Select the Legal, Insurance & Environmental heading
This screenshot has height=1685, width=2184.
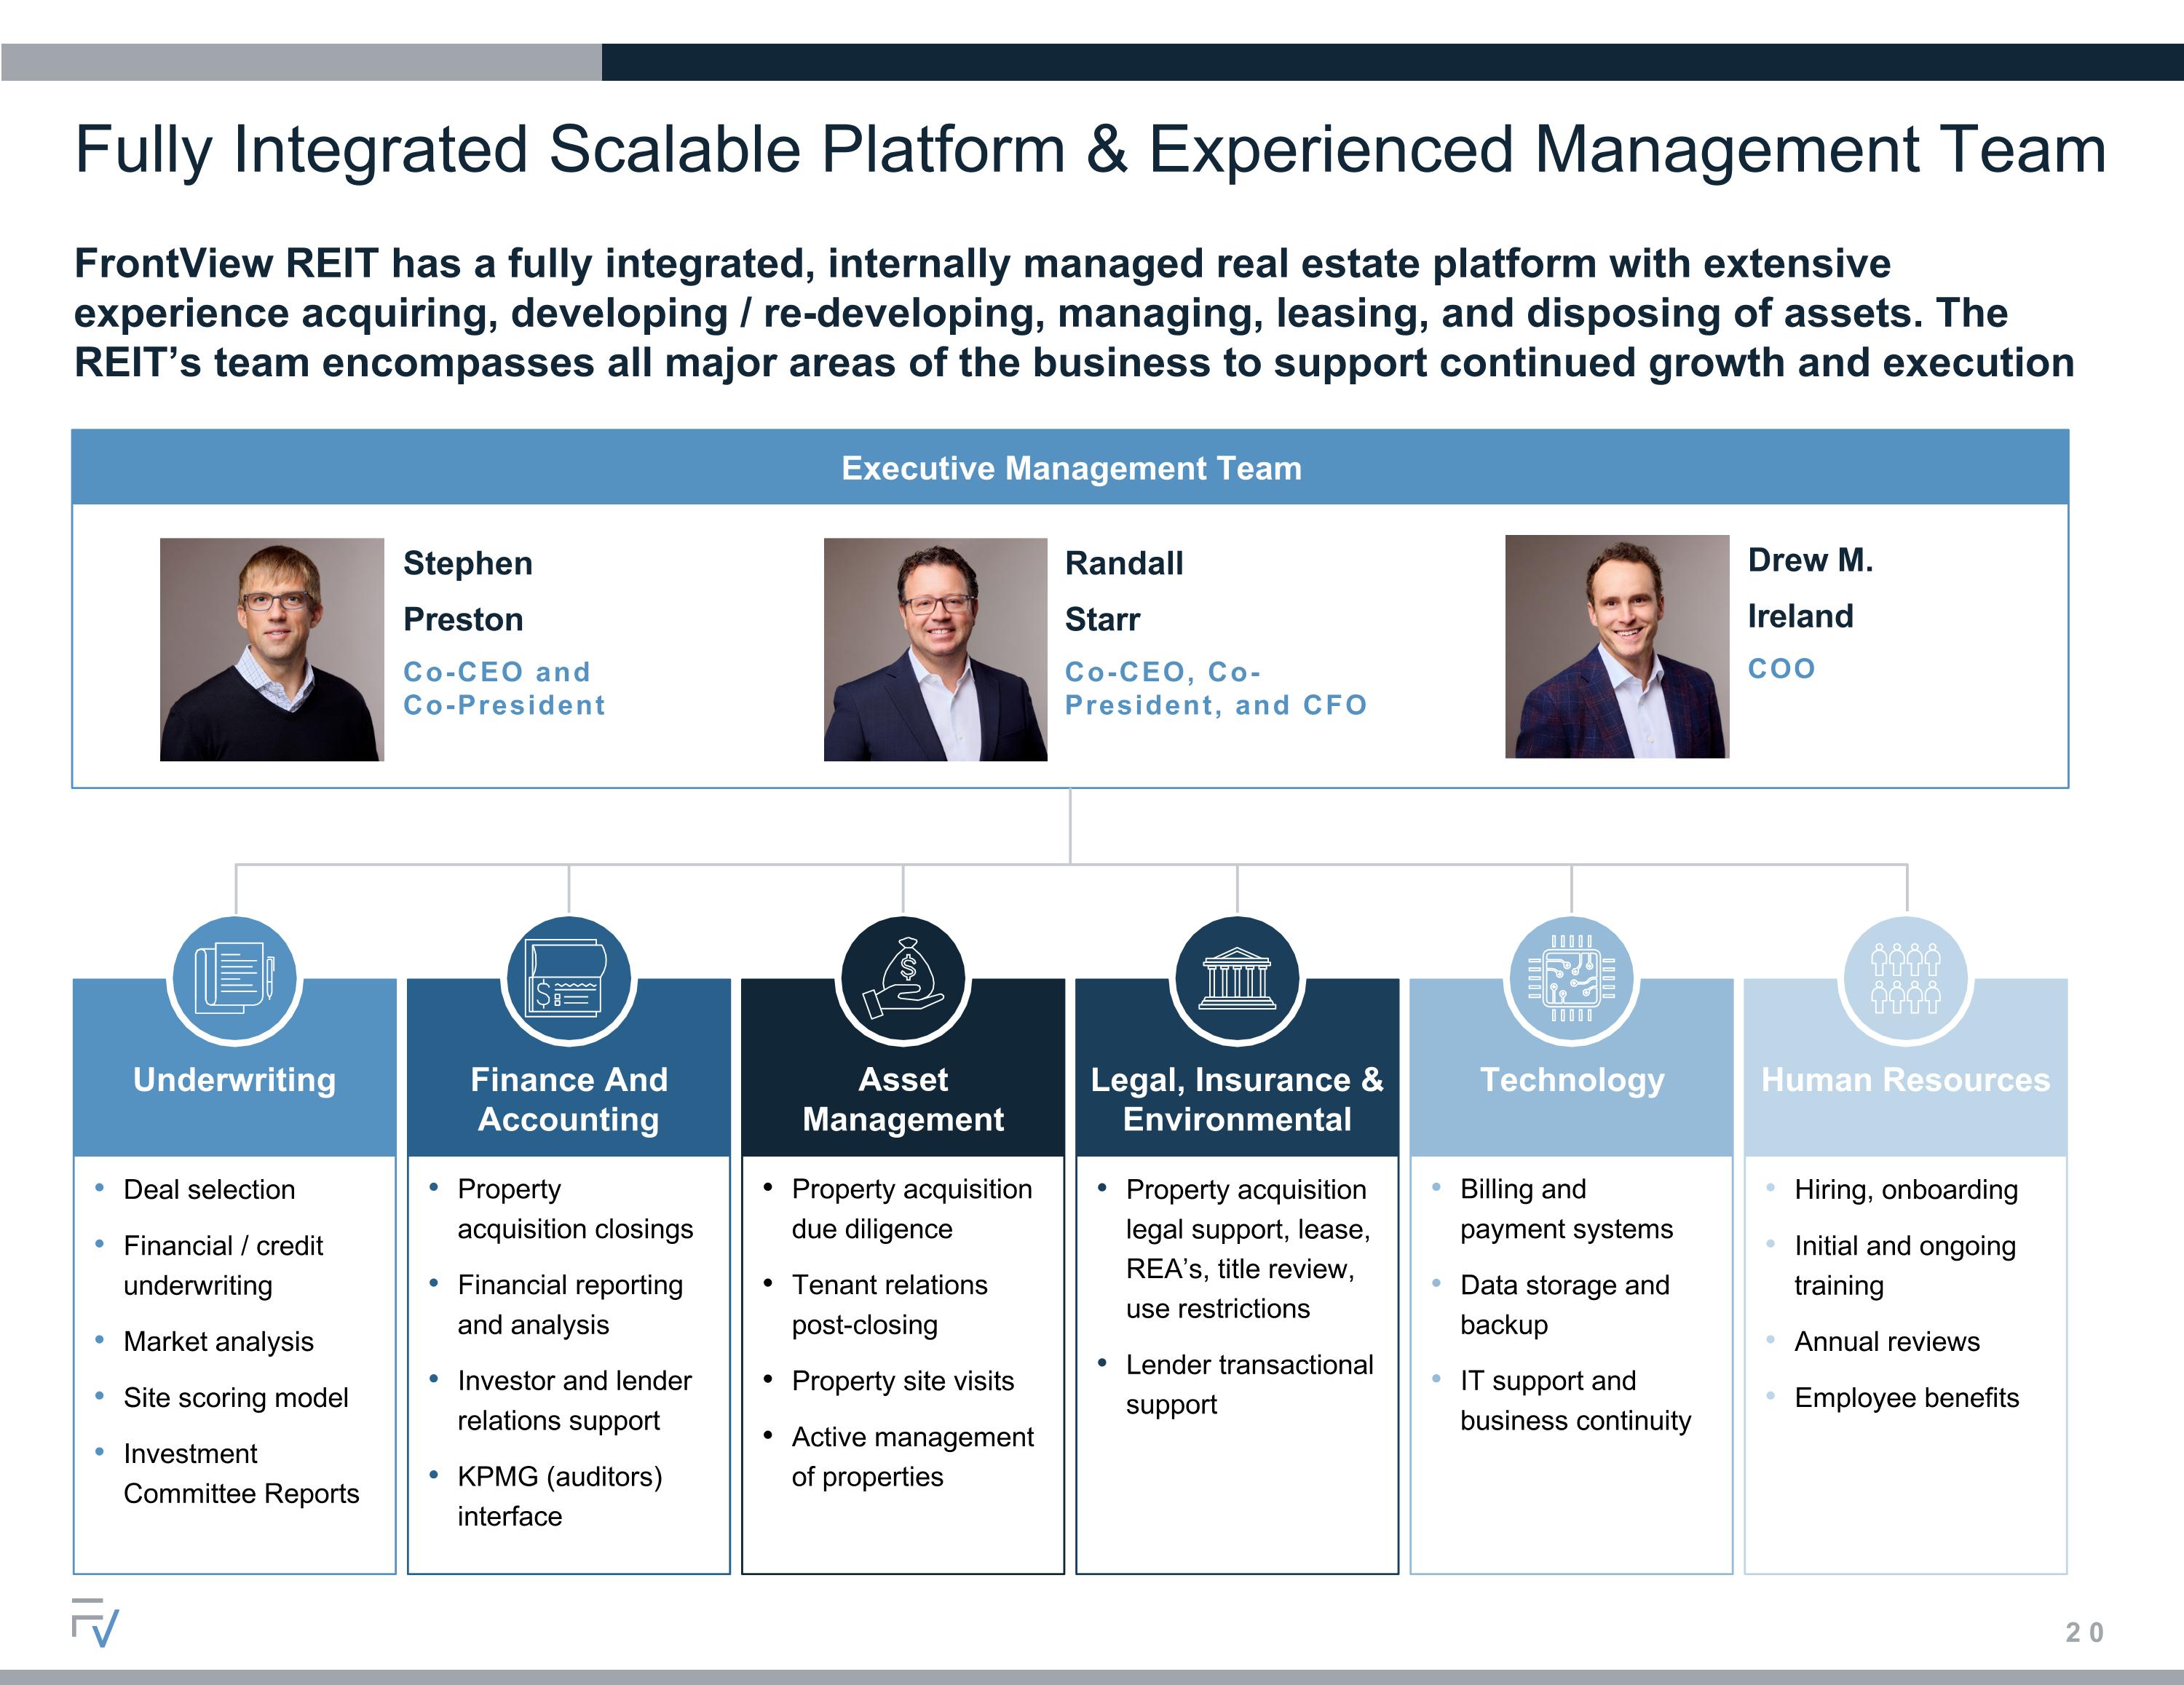(x=1237, y=1099)
